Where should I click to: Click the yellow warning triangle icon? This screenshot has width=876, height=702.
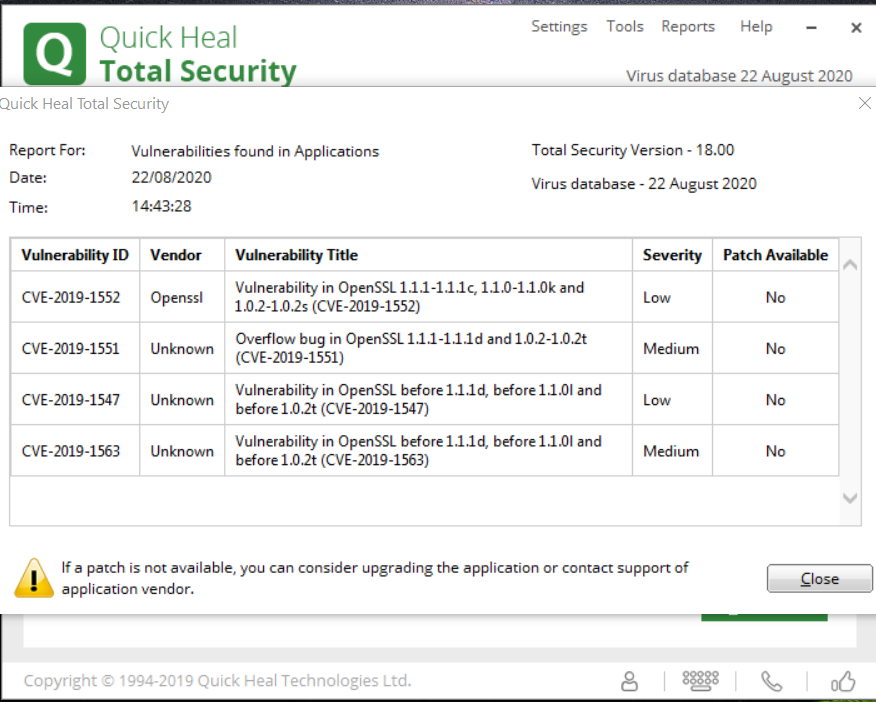[x=34, y=578]
